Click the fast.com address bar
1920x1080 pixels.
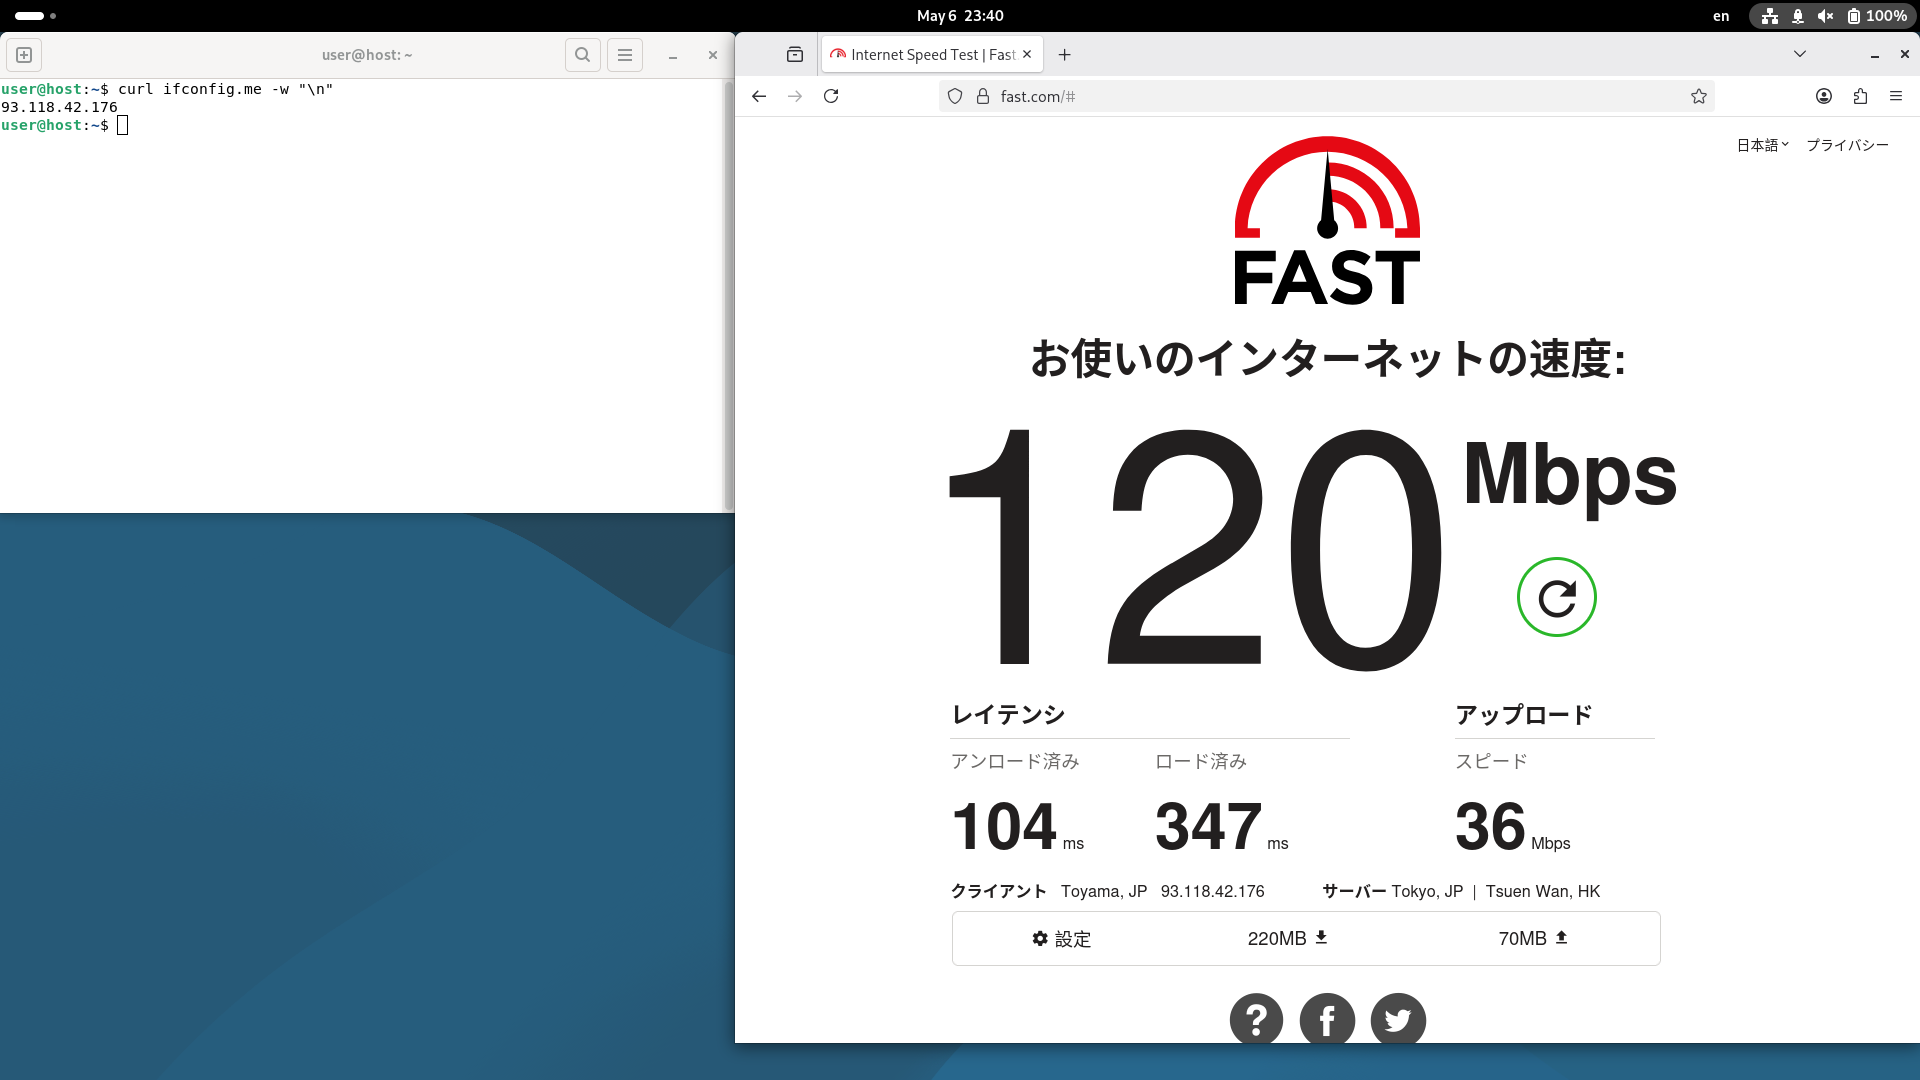[x=1327, y=96]
